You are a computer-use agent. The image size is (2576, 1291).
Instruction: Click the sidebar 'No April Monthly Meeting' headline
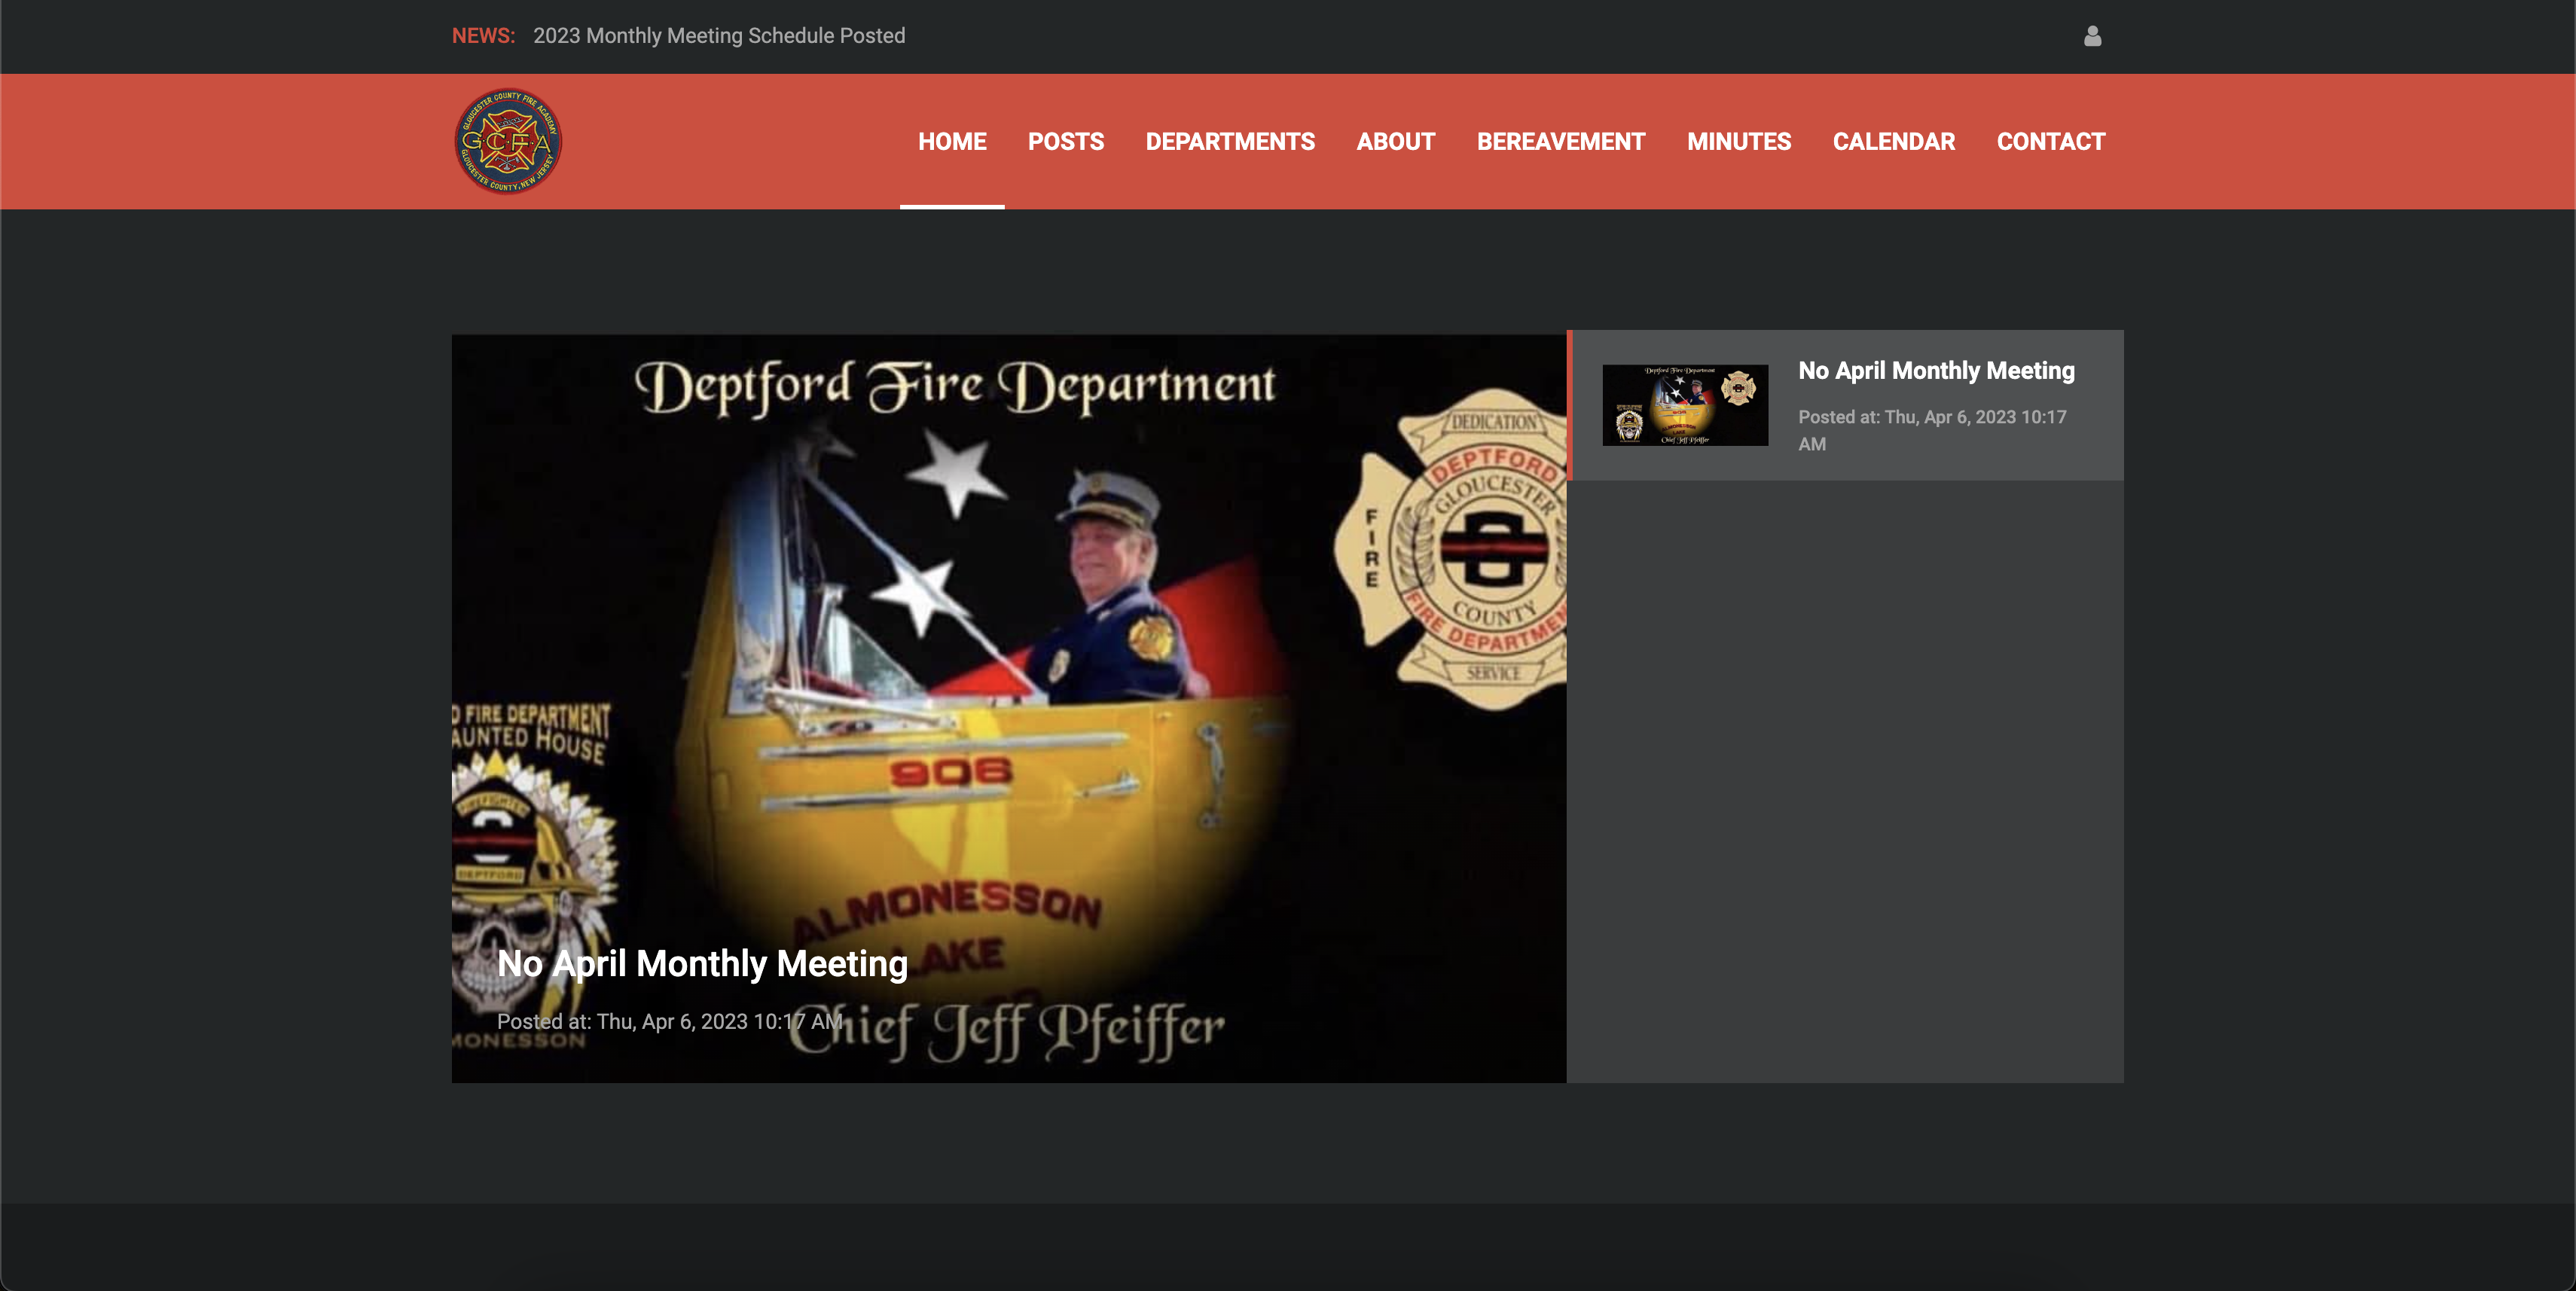tap(1936, 370)
